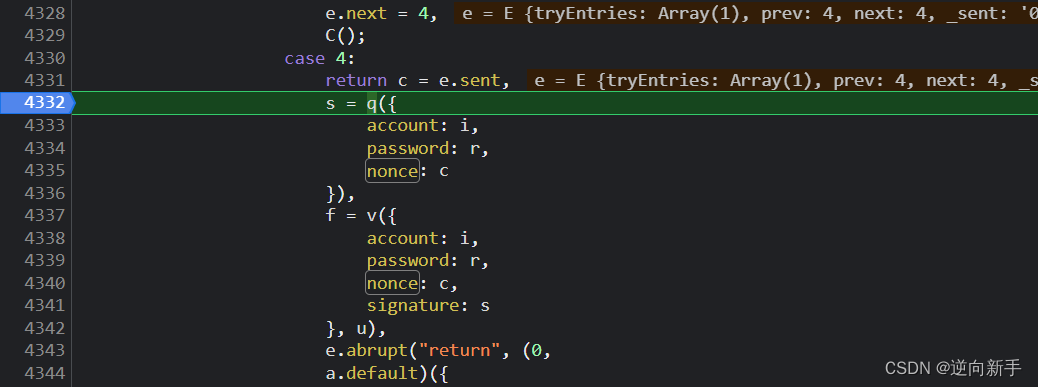1038x387 pixels.
Task: Click line number 4330 in gutter
Action: point(45,58)
